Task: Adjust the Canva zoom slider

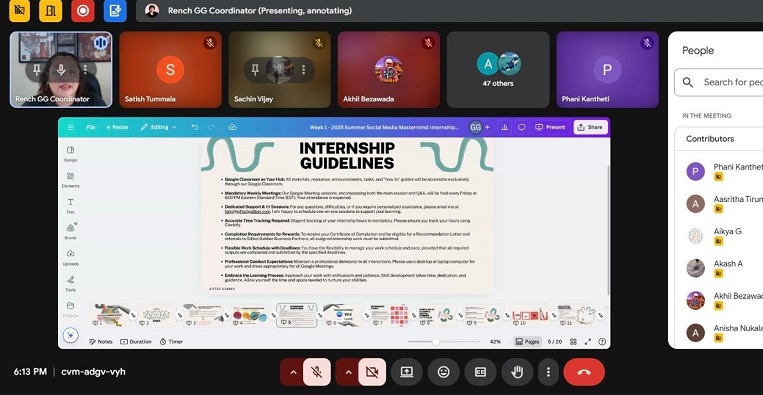Action: [436, 341]
